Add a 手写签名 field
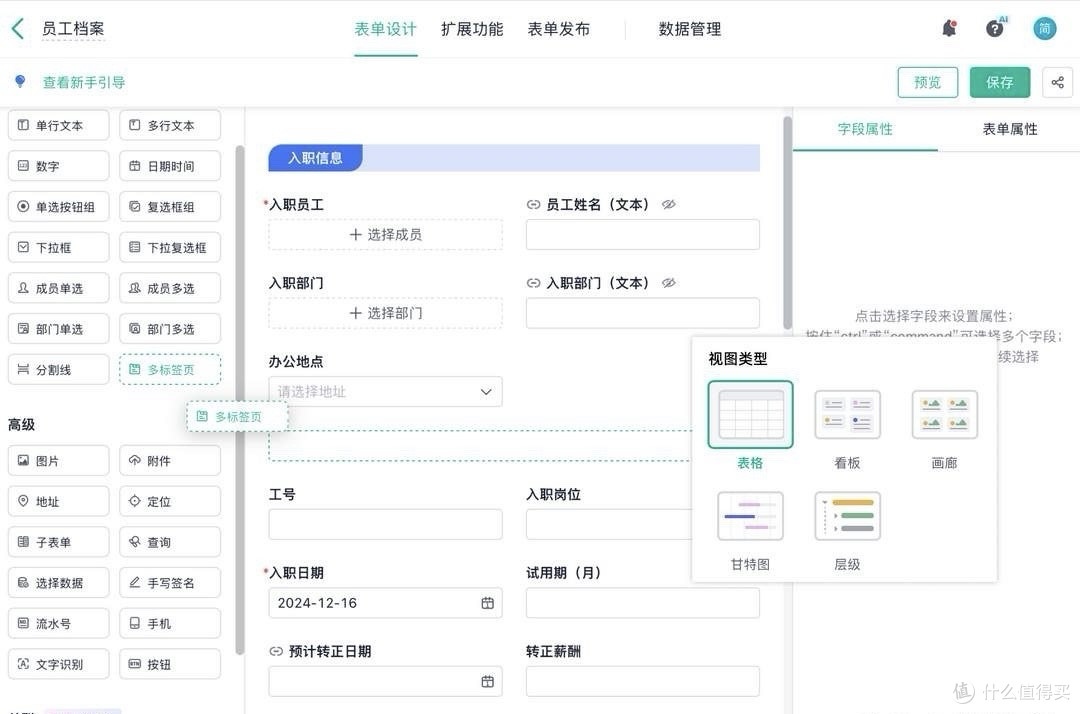The image size is (1080, 714). (x=170, y=582)
